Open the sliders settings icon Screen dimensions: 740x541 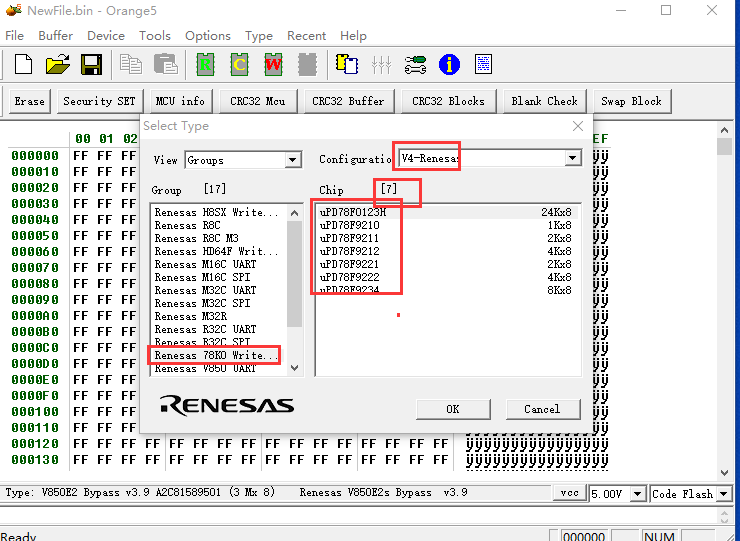pos(381,65)
